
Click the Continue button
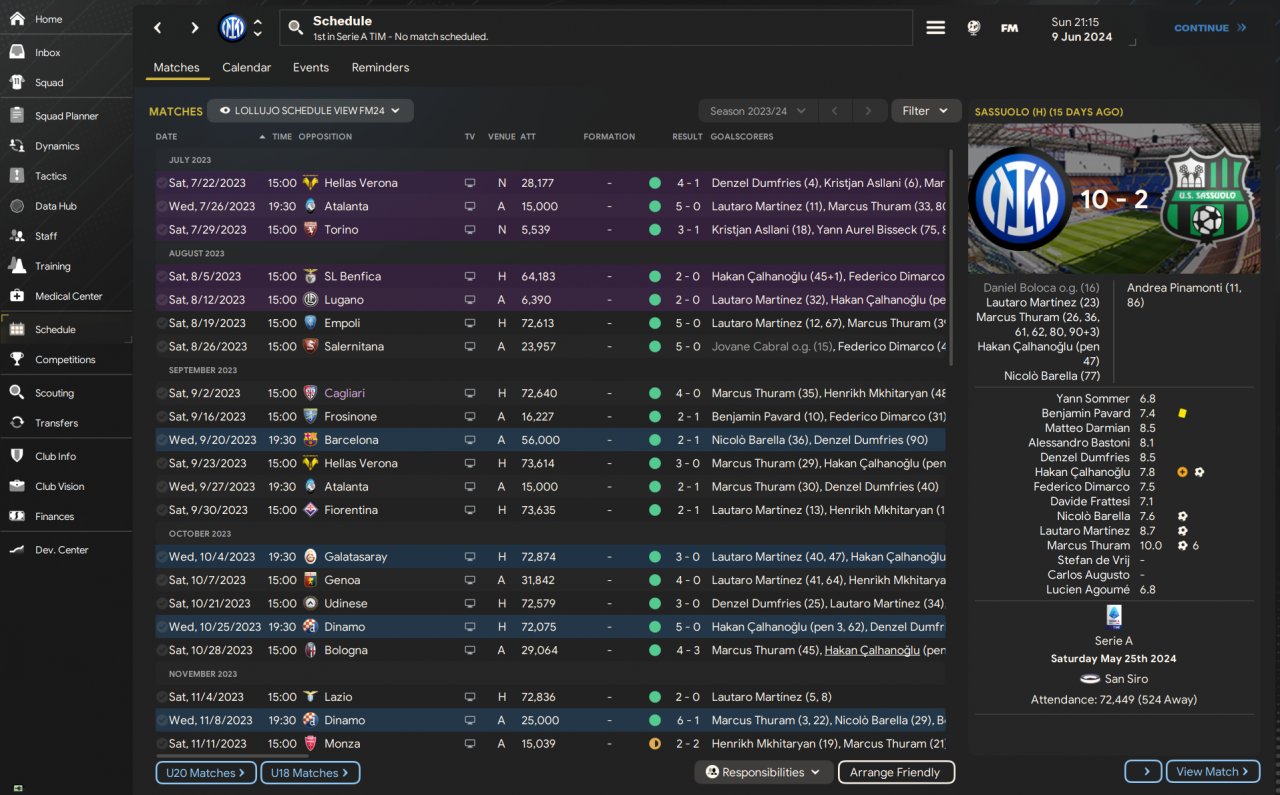[1211, 28]
